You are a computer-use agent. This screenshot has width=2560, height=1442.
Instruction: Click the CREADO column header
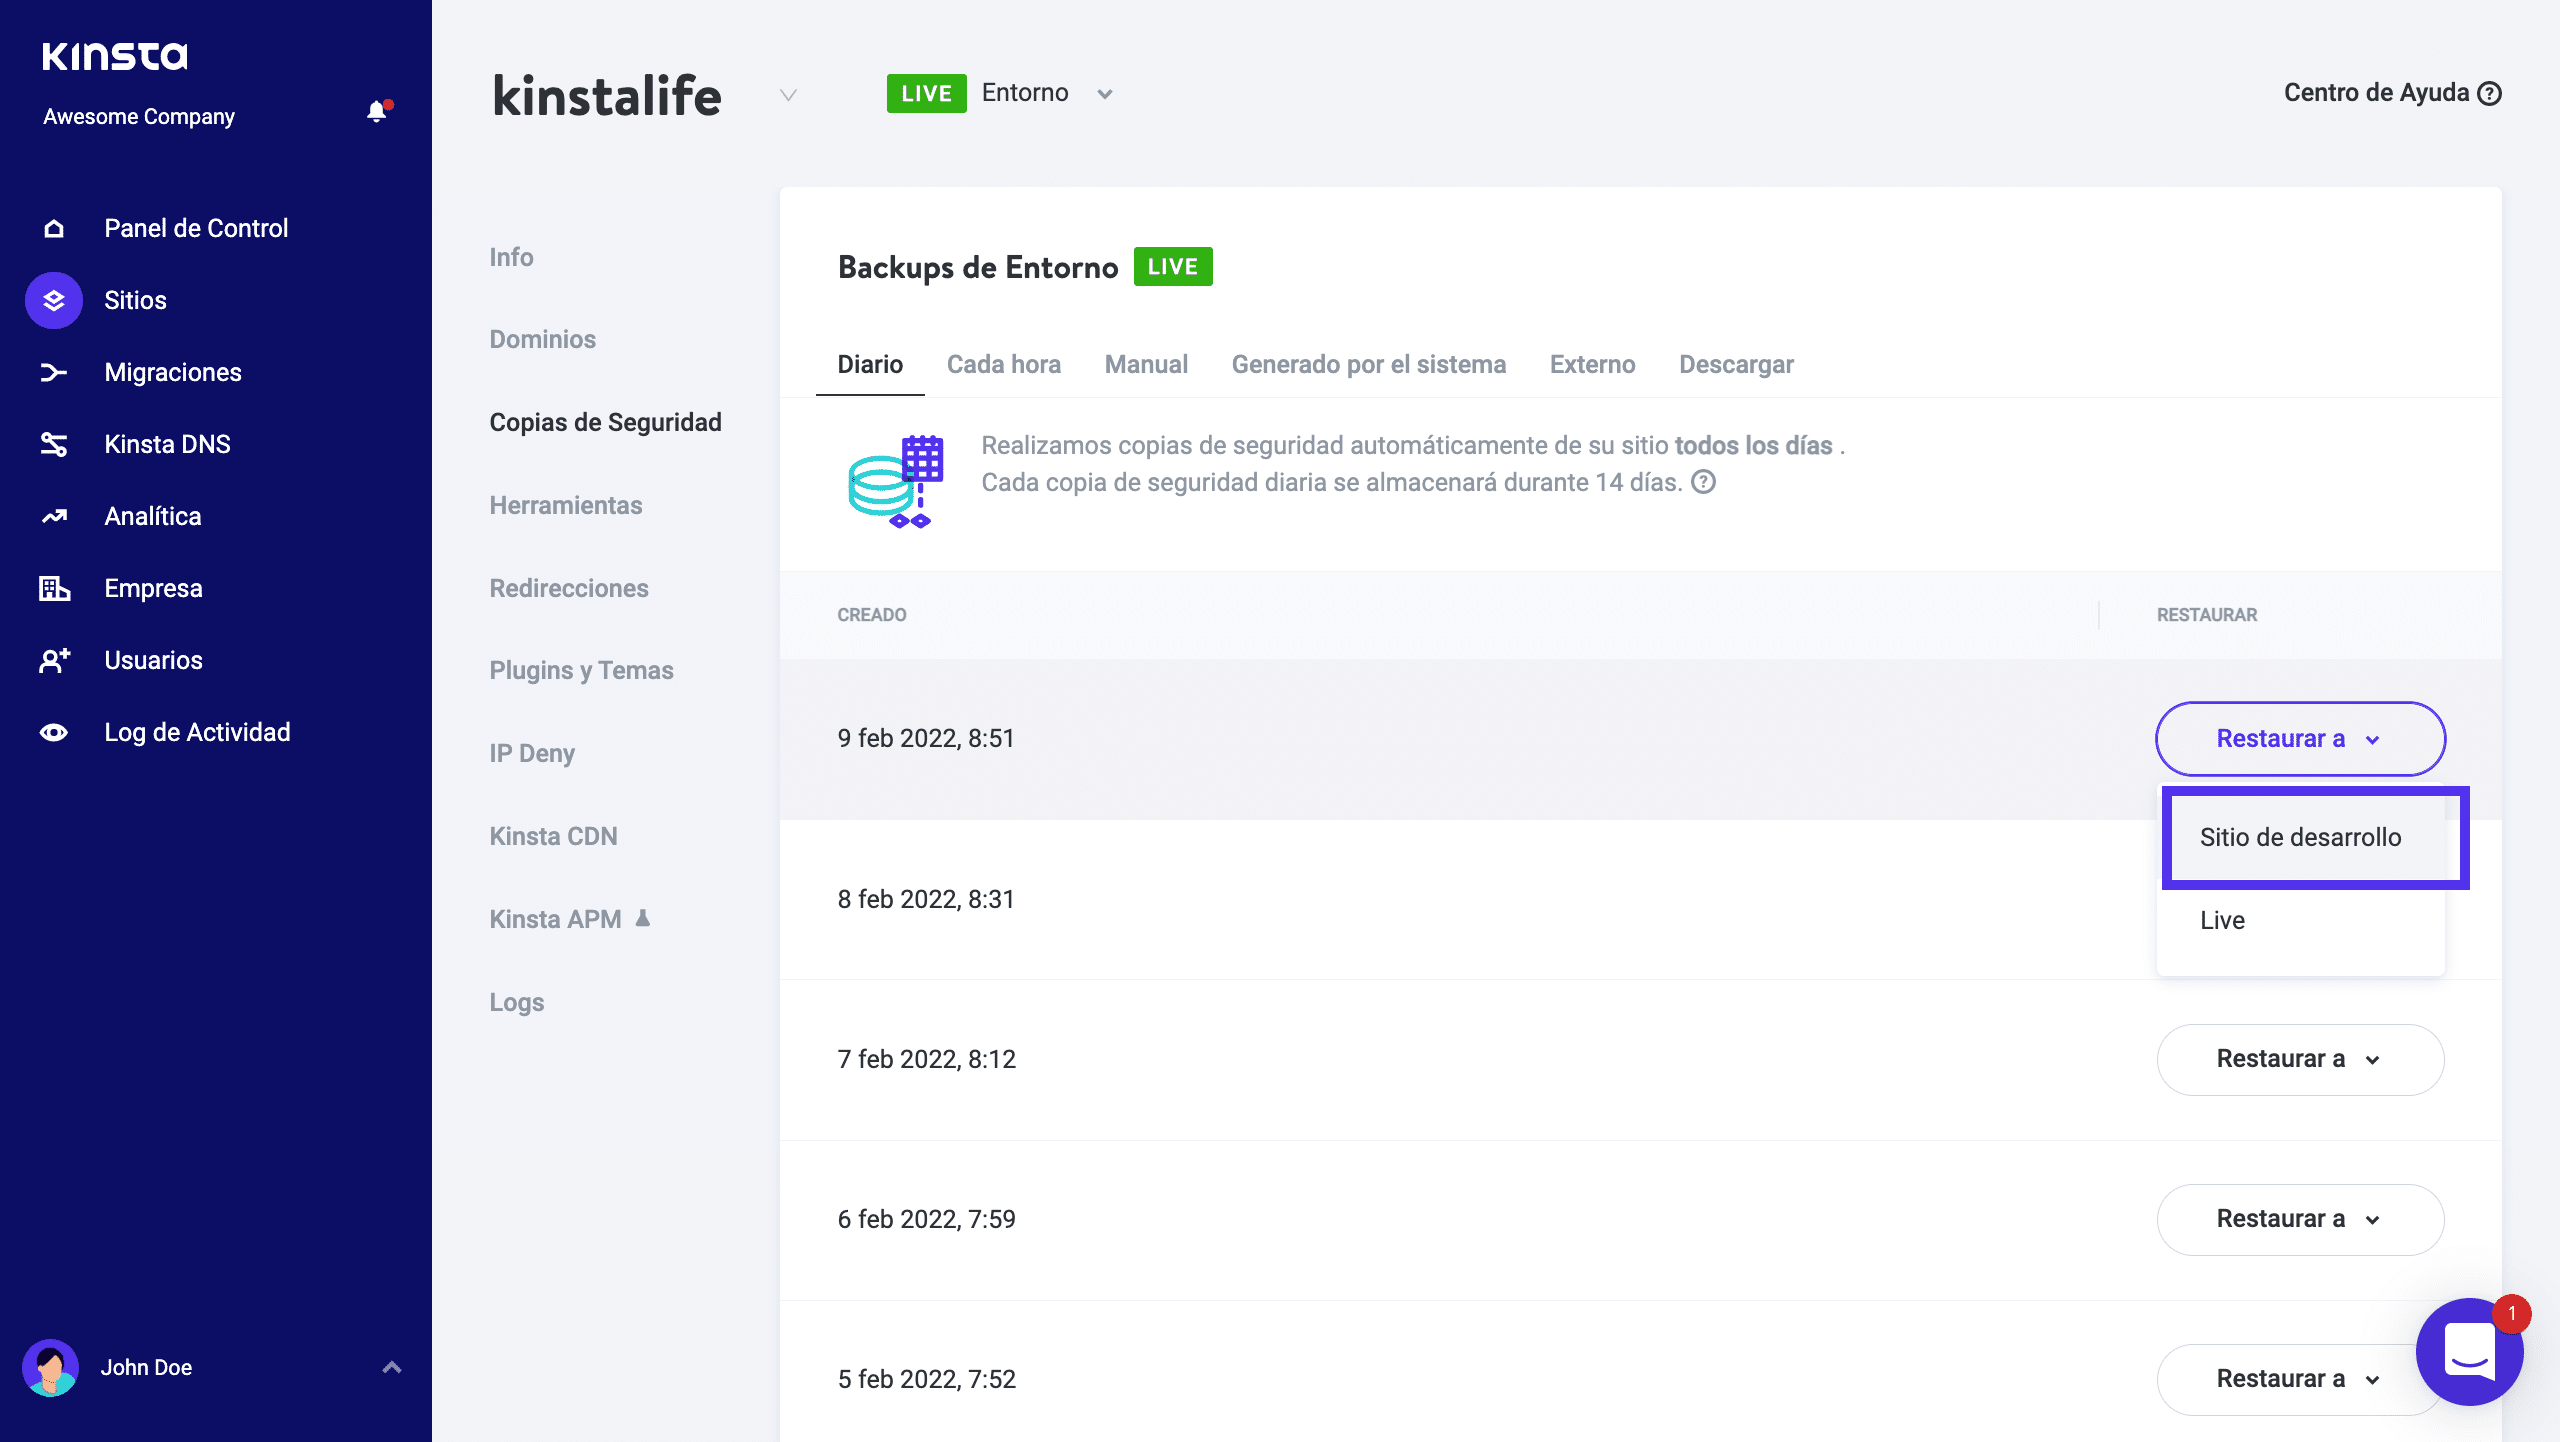872,615
